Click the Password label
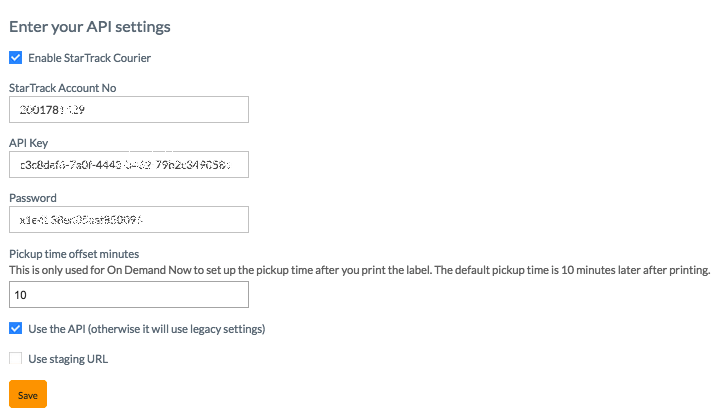 33,198
